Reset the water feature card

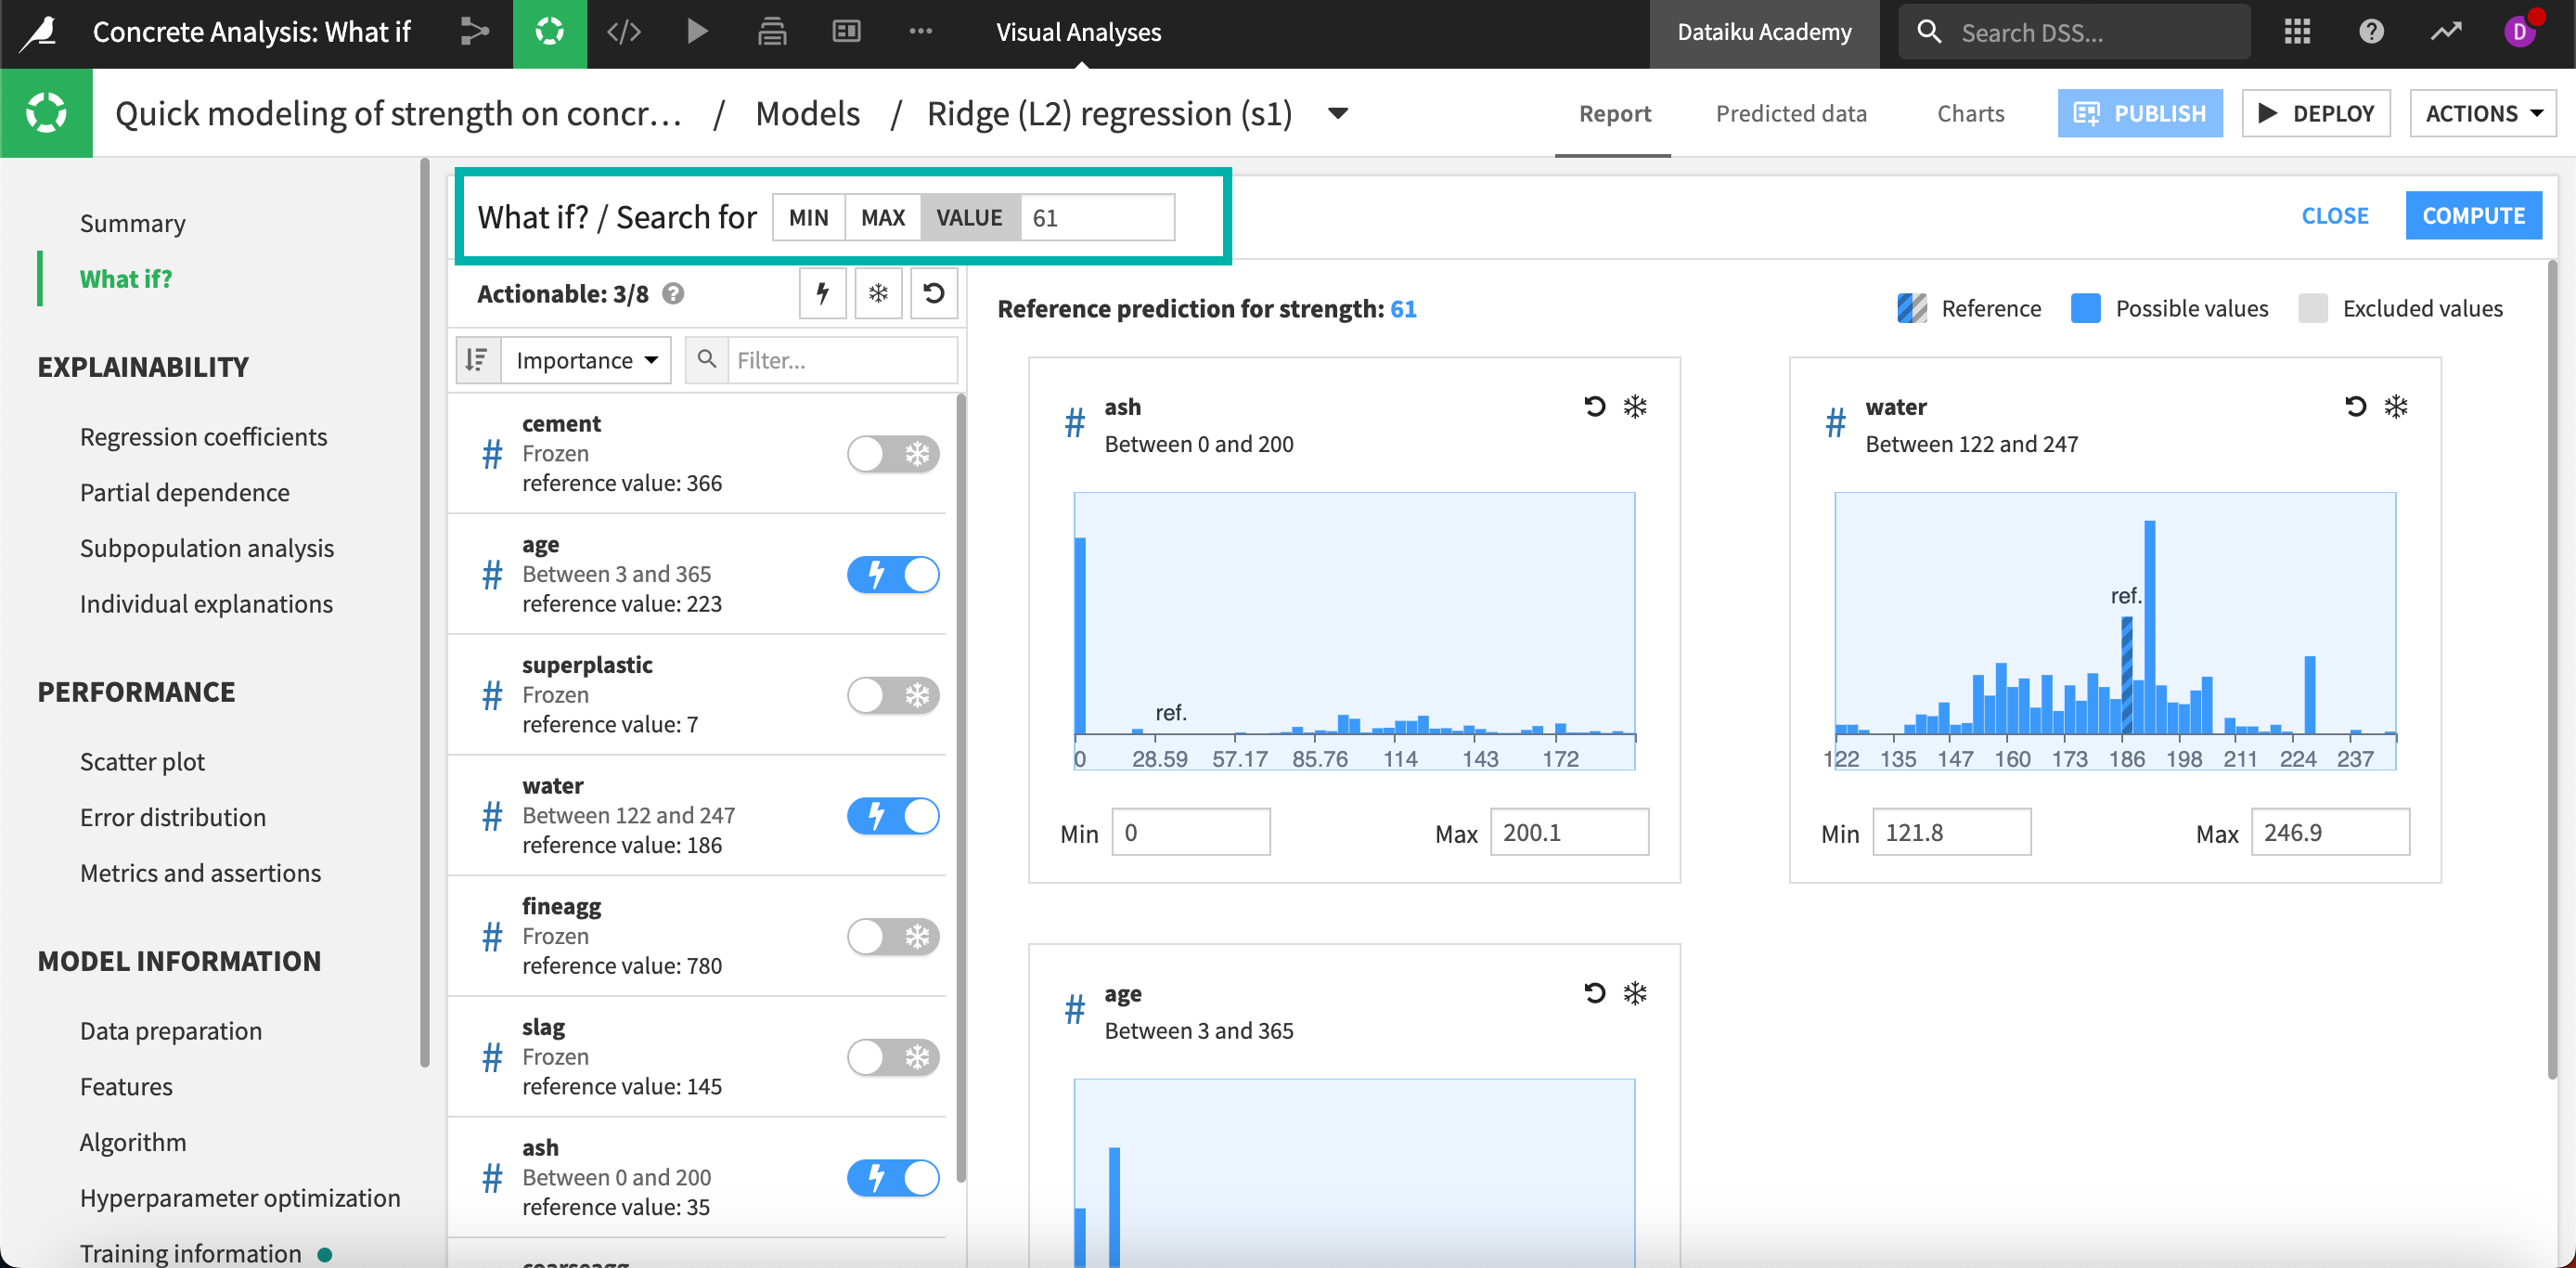pos(2355,406)
